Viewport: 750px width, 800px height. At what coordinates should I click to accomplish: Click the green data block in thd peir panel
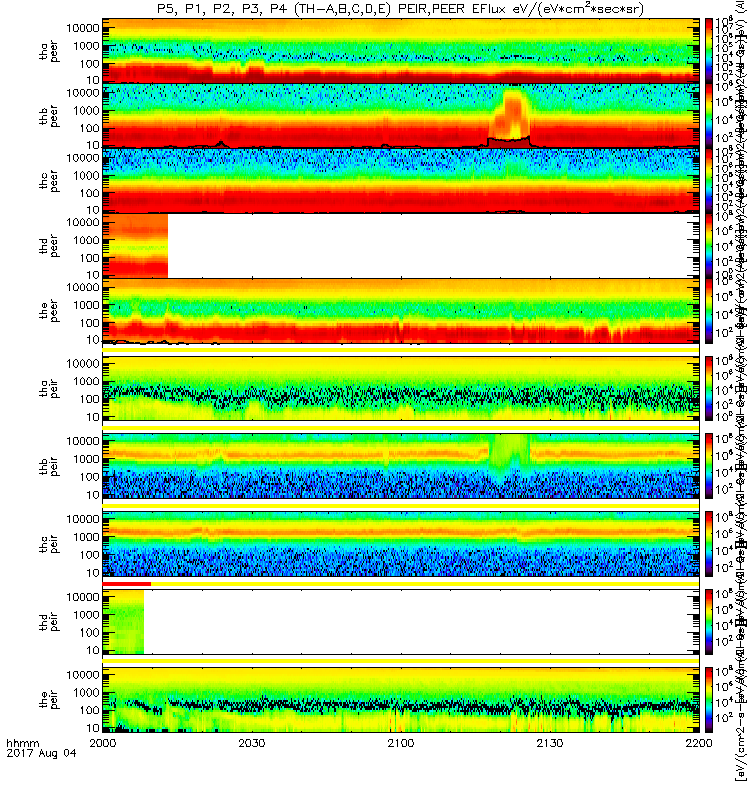123,621
